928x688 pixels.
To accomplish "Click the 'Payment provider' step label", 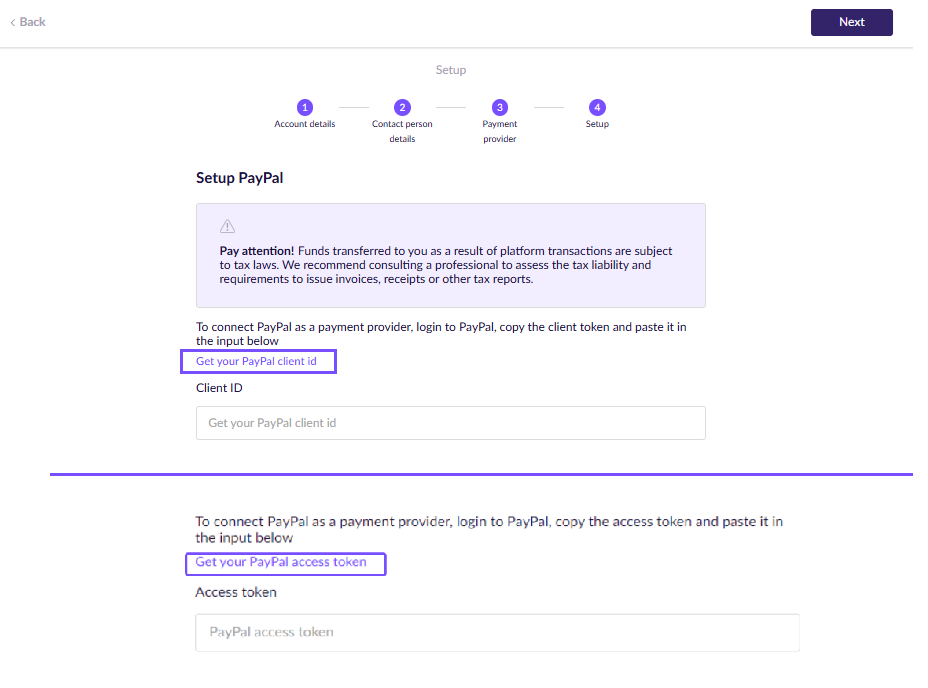I will [x=500, y=131].
